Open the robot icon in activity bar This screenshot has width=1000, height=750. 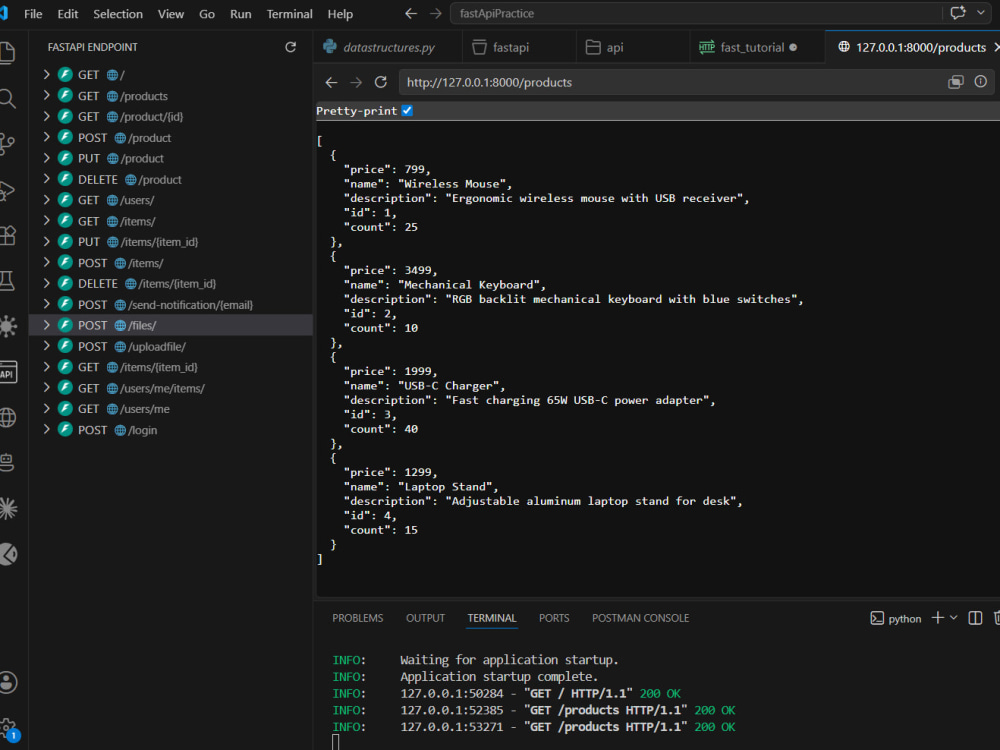8,462
